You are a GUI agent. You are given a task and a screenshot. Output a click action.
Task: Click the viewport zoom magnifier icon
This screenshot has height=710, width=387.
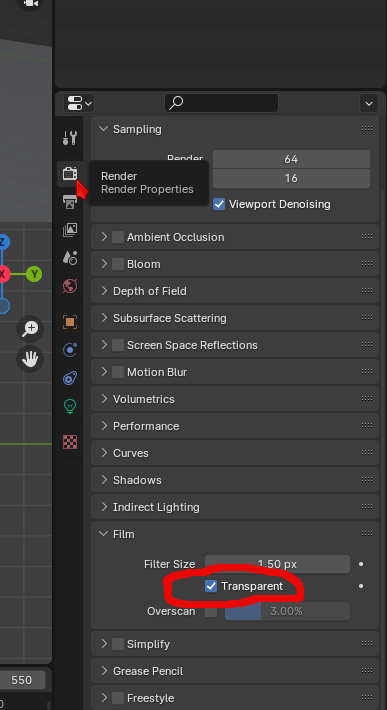[30, 329]
